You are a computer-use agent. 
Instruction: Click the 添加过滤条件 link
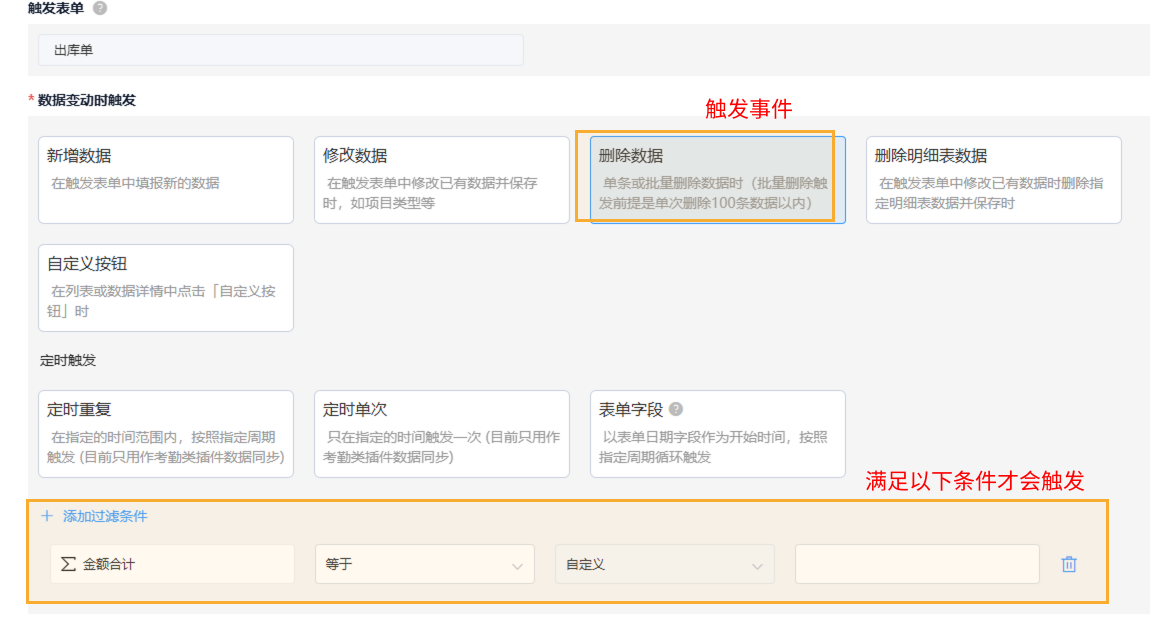coord(105,516)
